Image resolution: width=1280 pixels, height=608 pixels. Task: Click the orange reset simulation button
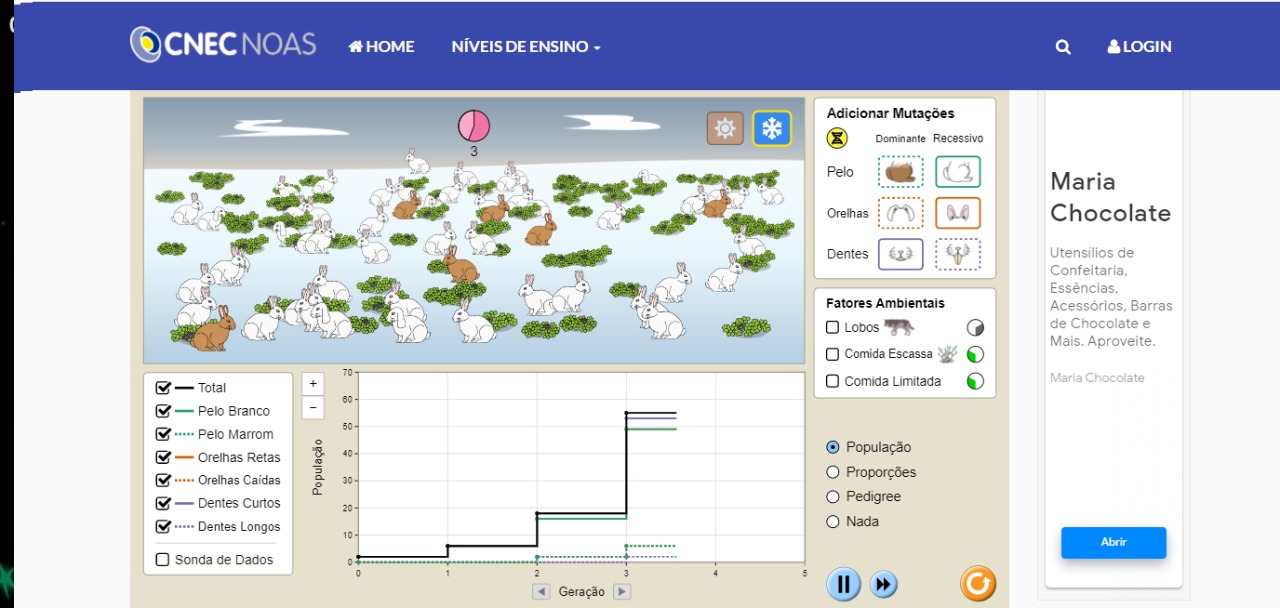977,583
